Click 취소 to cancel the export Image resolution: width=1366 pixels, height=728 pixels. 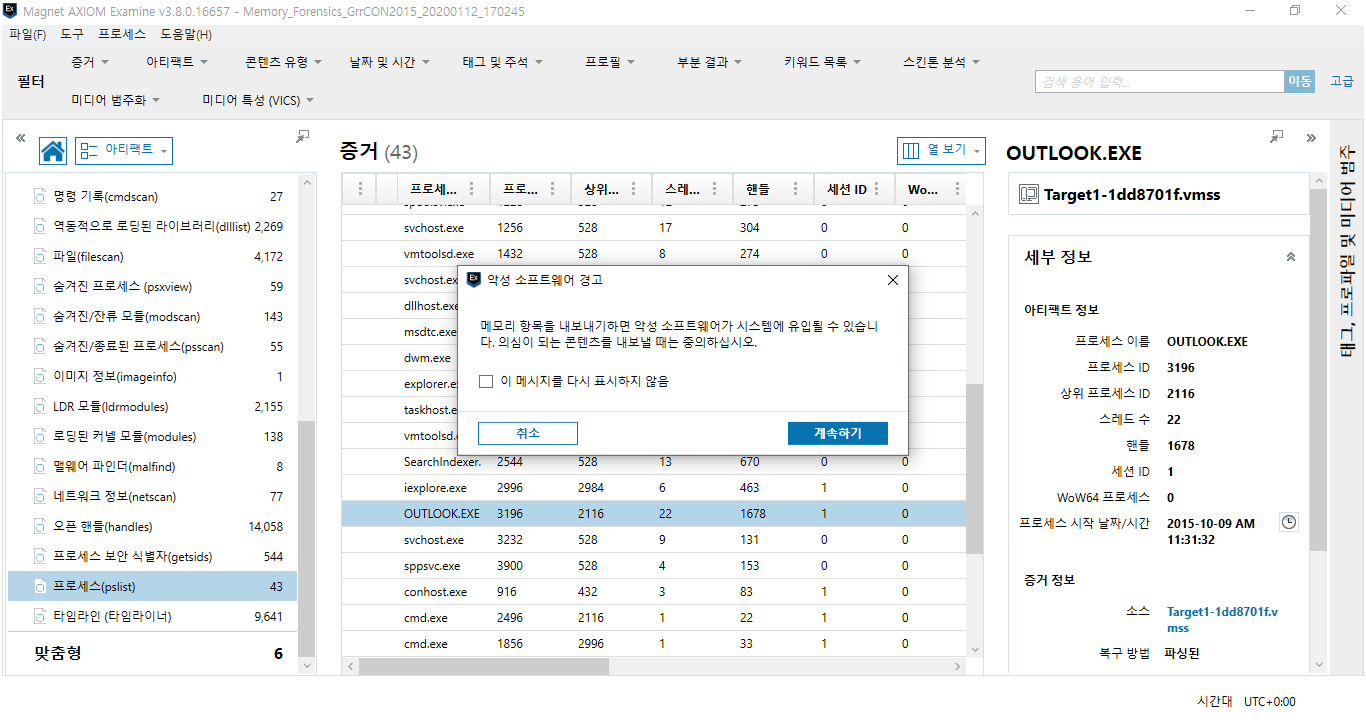click(x=528, y=433)
